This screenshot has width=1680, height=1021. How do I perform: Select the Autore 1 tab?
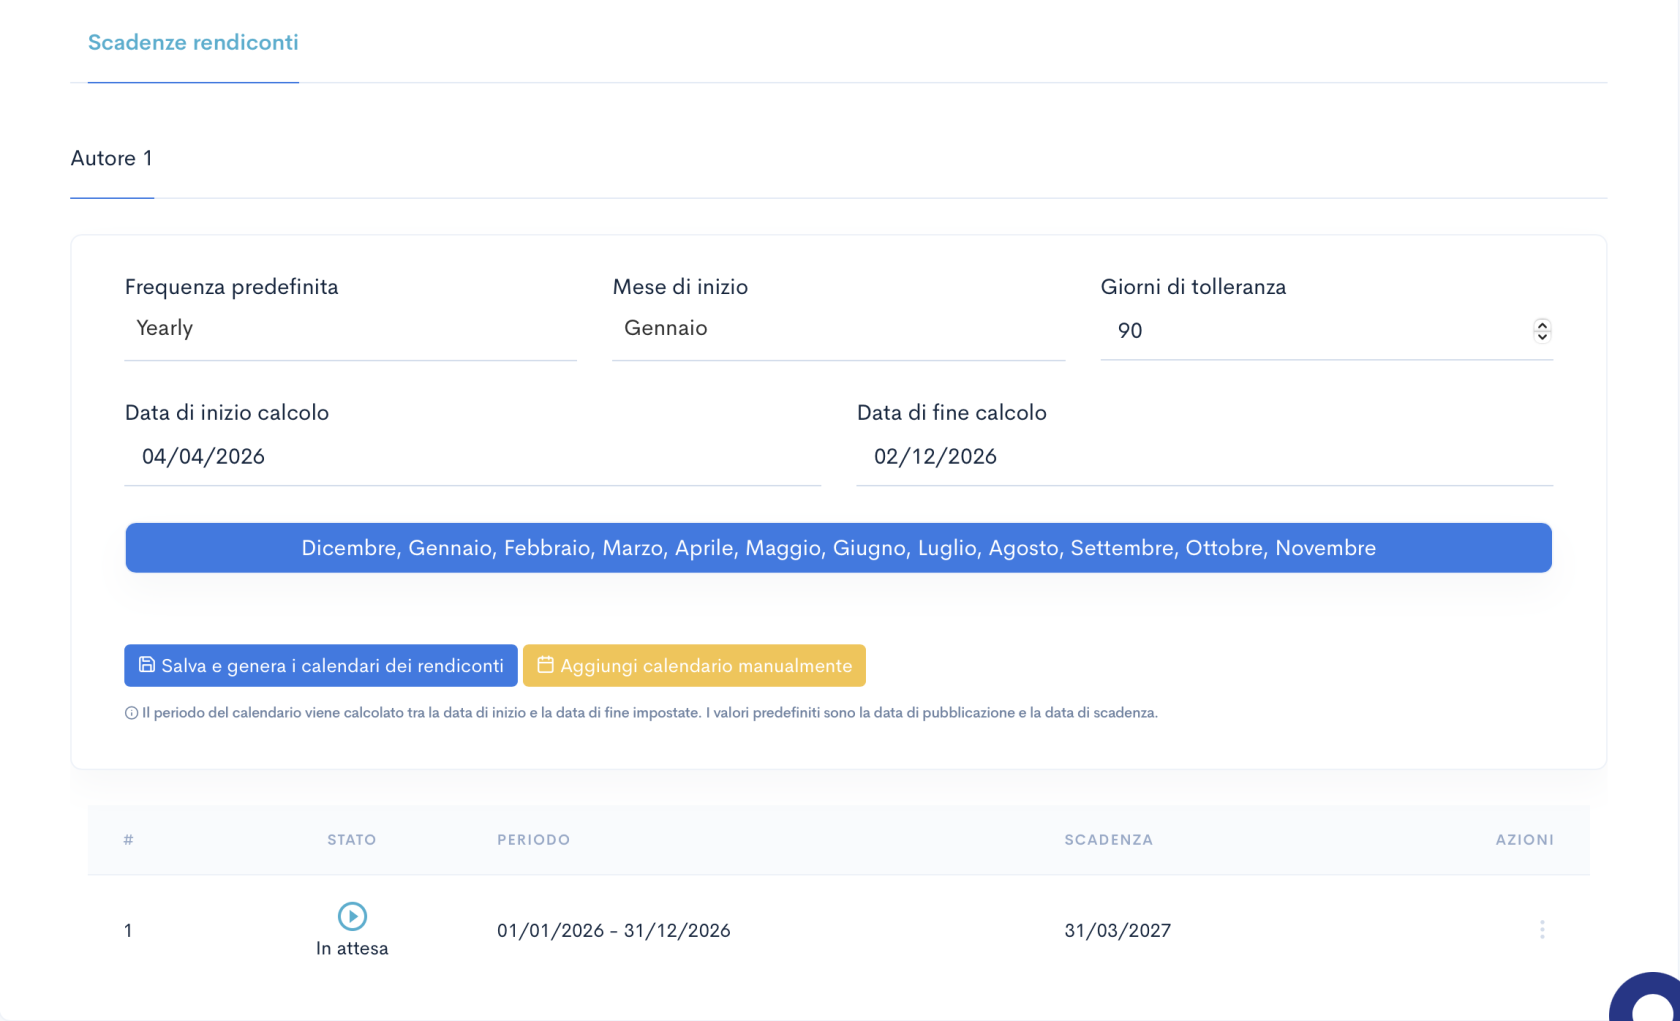point(112,158)
